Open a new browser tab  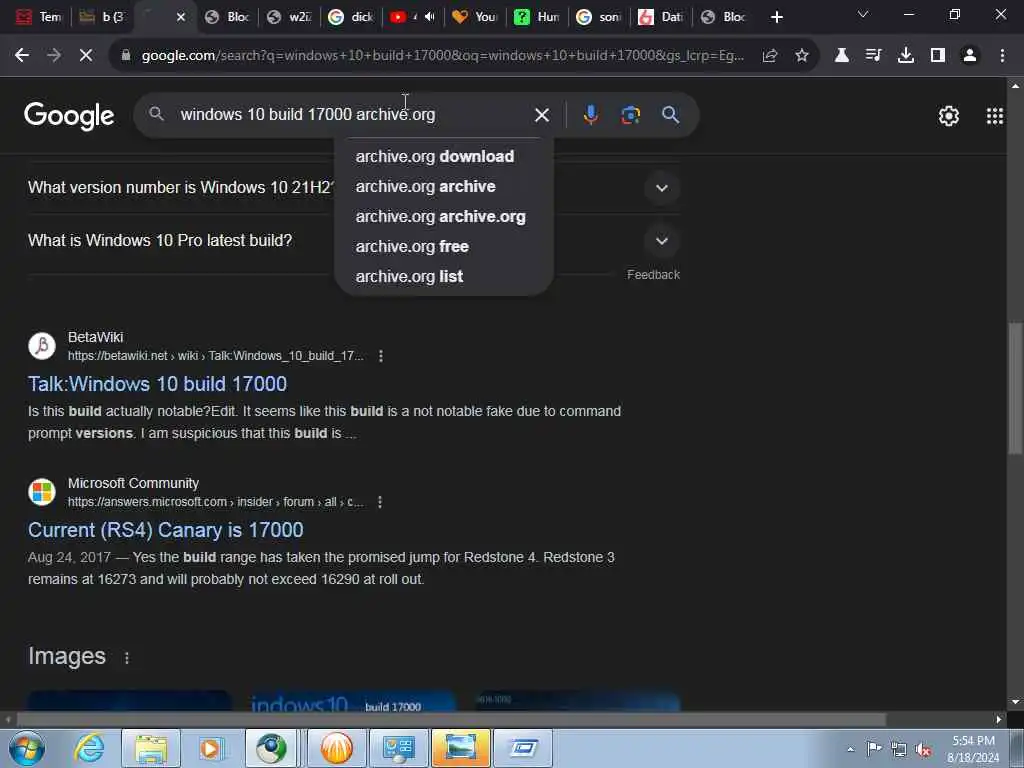pyautogui.click(x=776, y=17)
